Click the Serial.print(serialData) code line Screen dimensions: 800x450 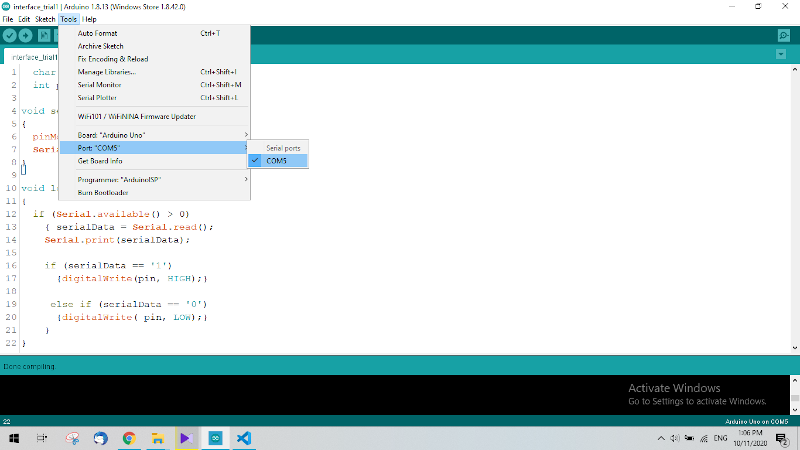(x=117, y=240)
